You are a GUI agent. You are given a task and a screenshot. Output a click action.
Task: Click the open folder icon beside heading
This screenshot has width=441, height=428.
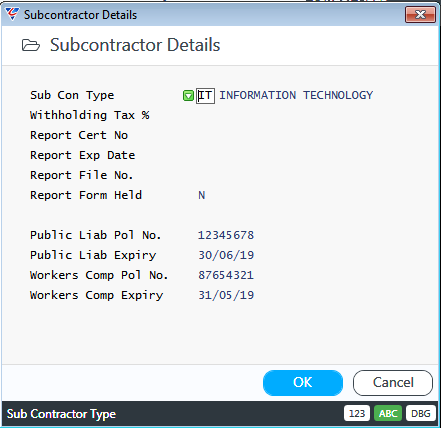[x=31, y=45]
